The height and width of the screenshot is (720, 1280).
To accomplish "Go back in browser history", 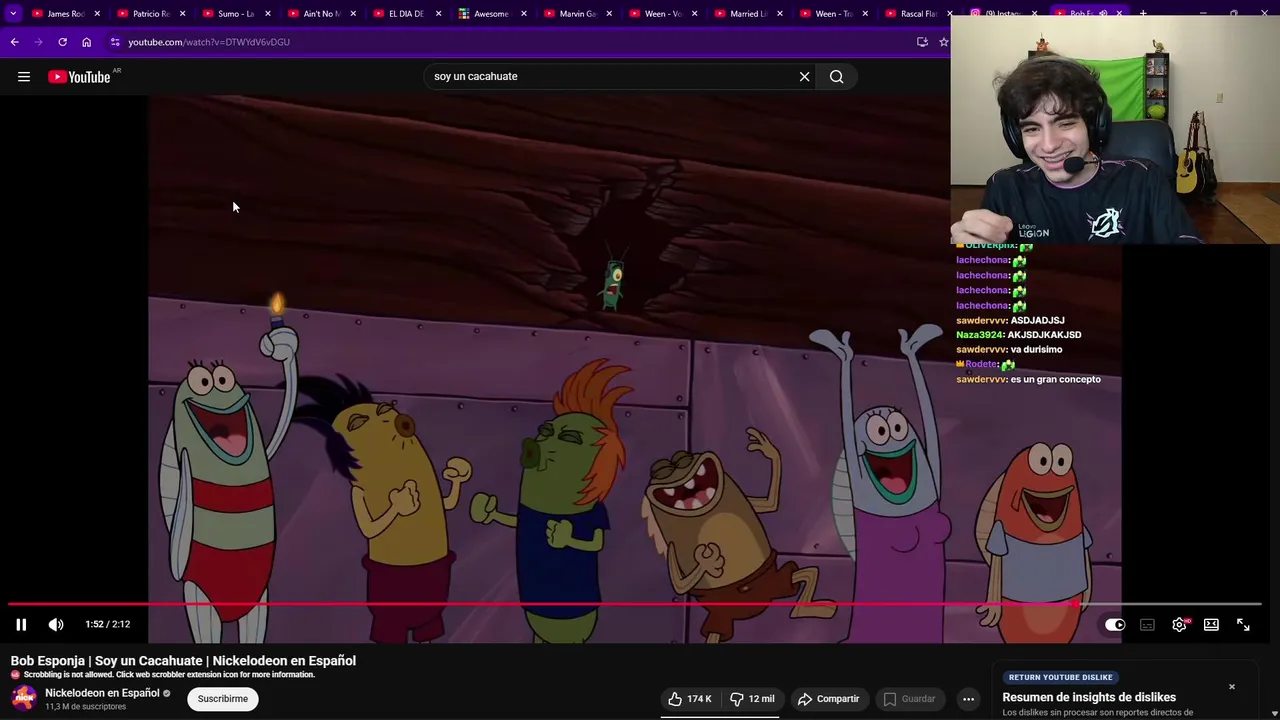I will (14, 42).
